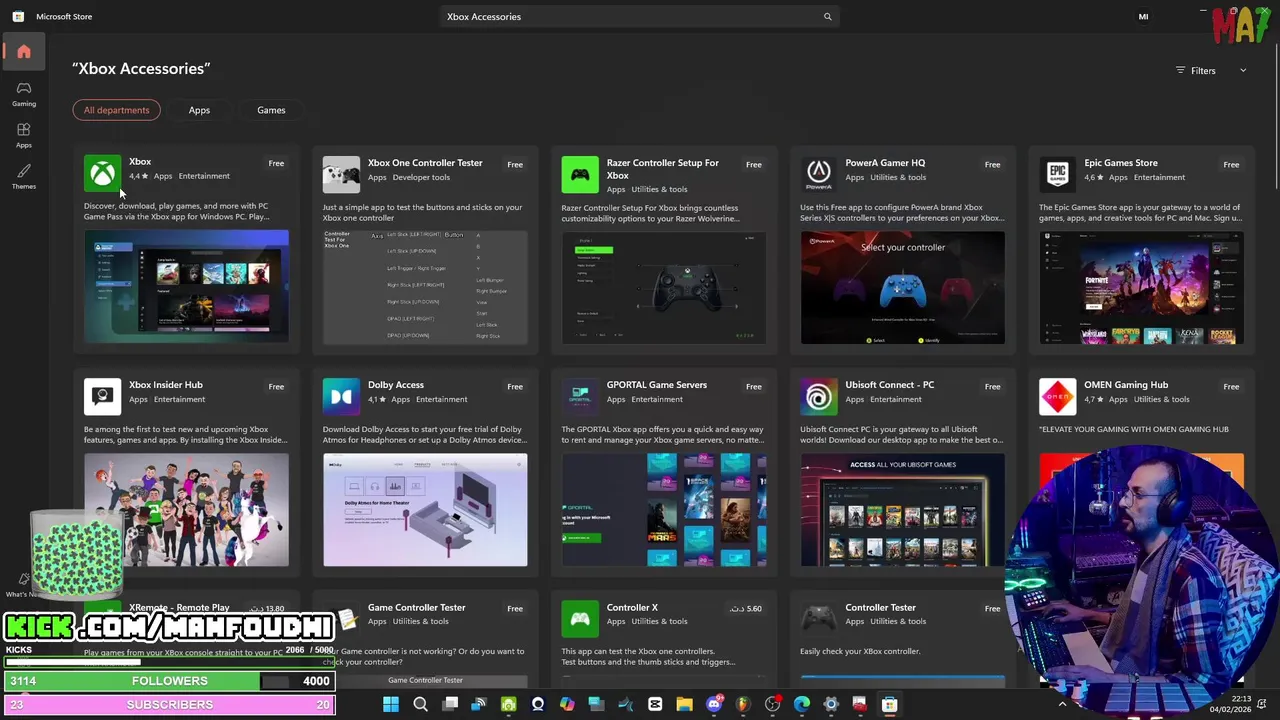This screenshot has height=720, width=1280.
Task: Click Controller X price label 5.60
Action: tap(746, 608)
